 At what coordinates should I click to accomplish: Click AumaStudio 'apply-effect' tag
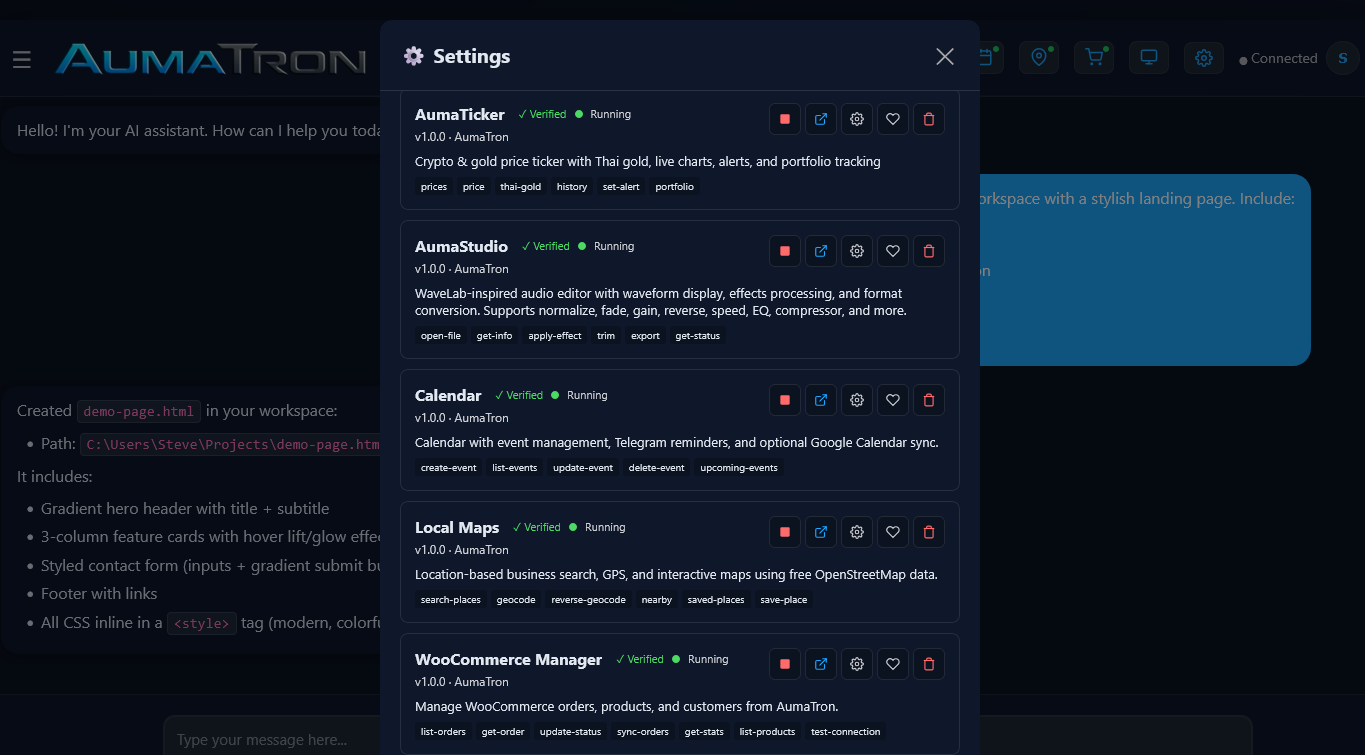(x=555, y=336)
